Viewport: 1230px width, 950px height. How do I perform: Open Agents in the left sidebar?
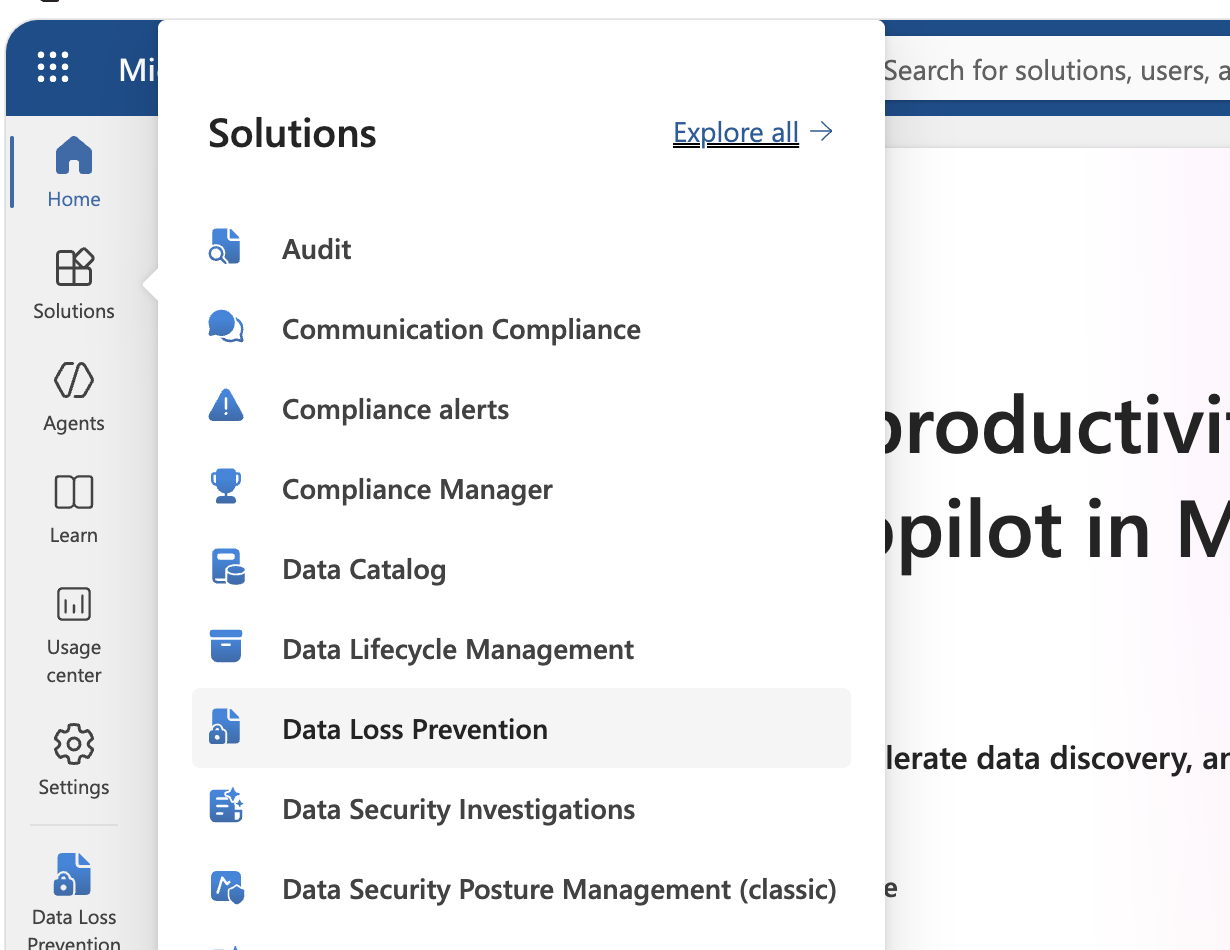74,397
